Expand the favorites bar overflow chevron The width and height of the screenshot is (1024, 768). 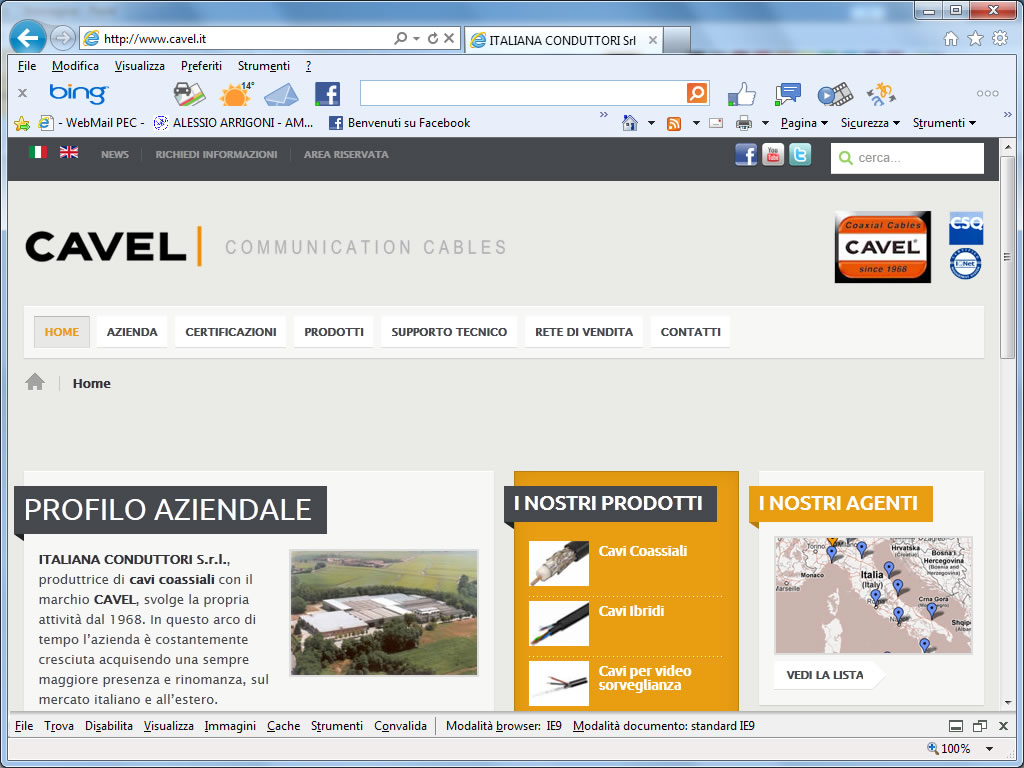point(603,115)
